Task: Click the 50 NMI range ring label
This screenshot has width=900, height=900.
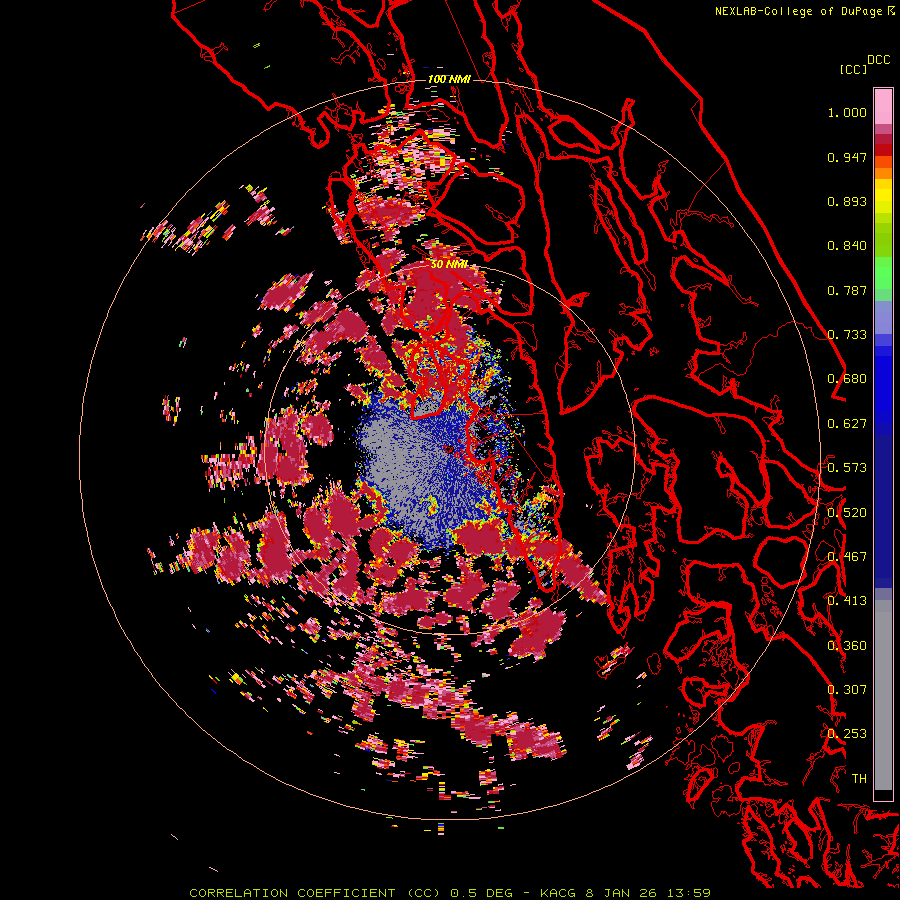Action: [x=449, y=265]
